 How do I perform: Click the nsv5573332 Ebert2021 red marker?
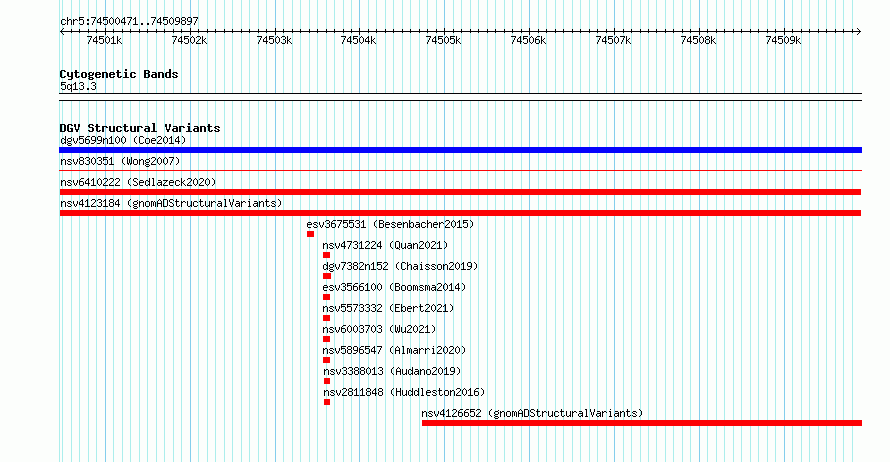[x=326, y=318]
